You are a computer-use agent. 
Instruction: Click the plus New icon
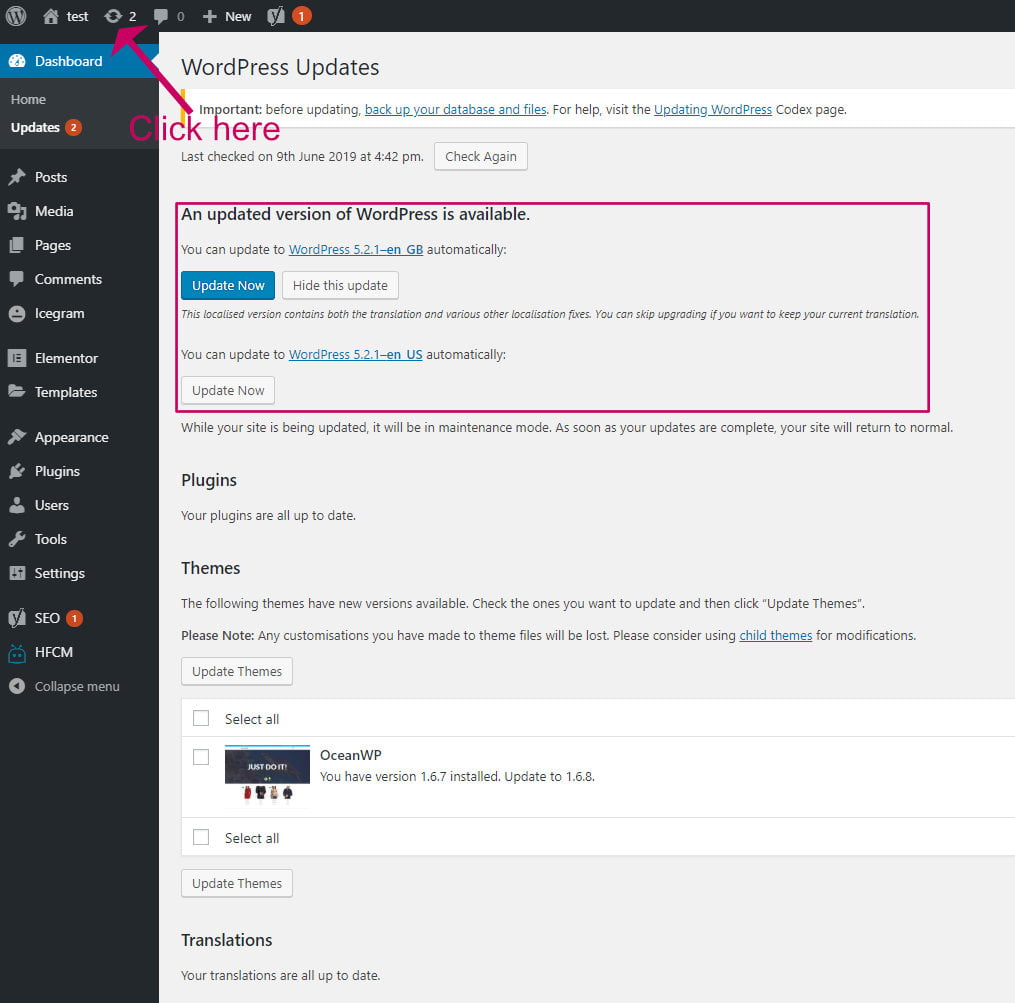tap(209, 16)
